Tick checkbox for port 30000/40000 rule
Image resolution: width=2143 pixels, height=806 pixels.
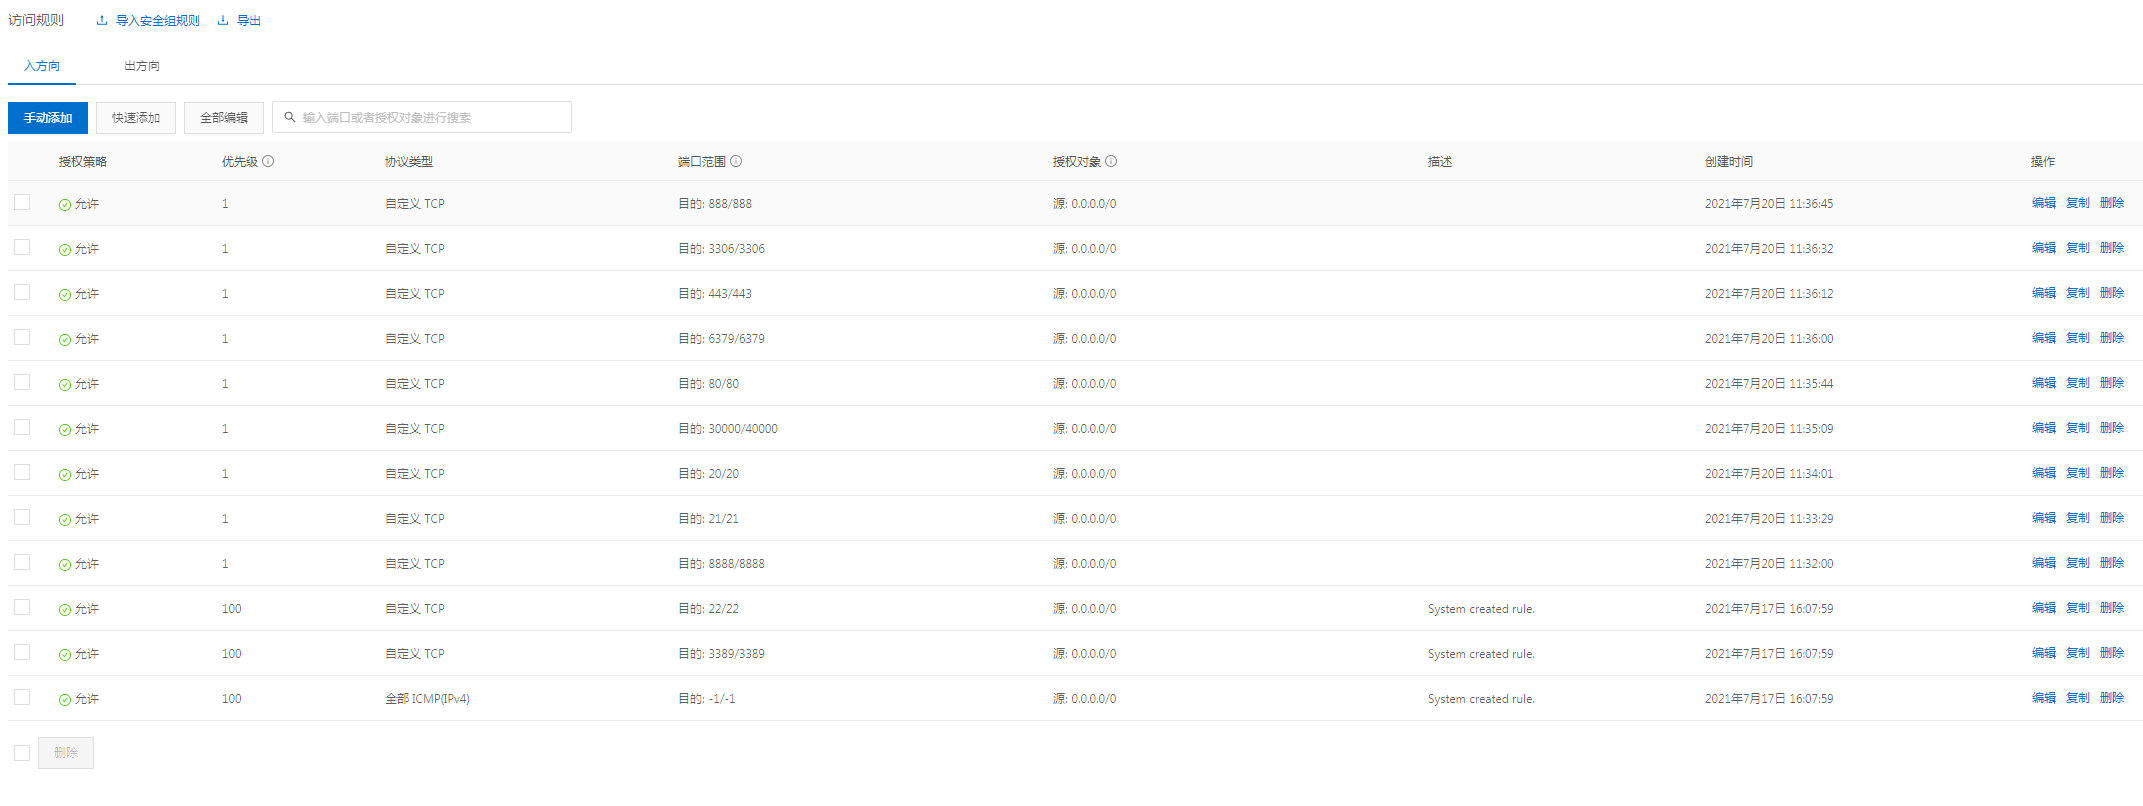(22, 427)
